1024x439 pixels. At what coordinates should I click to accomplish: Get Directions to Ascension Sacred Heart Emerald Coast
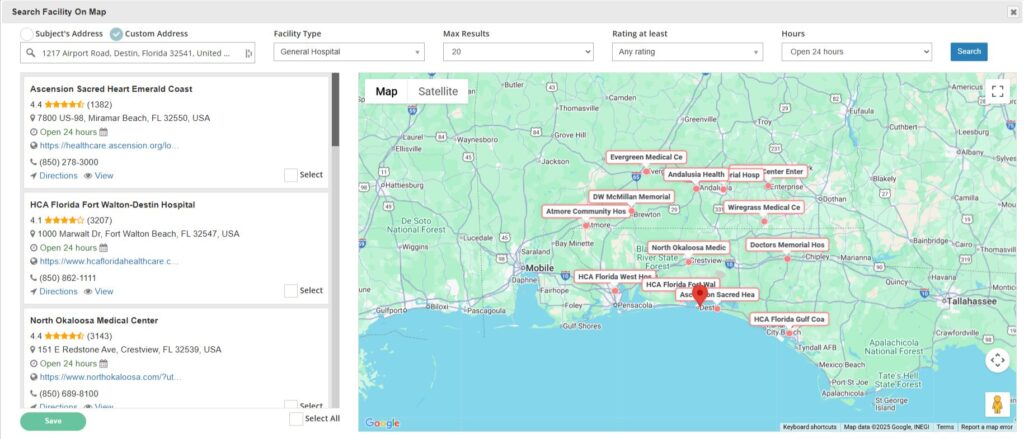point(58,176)
